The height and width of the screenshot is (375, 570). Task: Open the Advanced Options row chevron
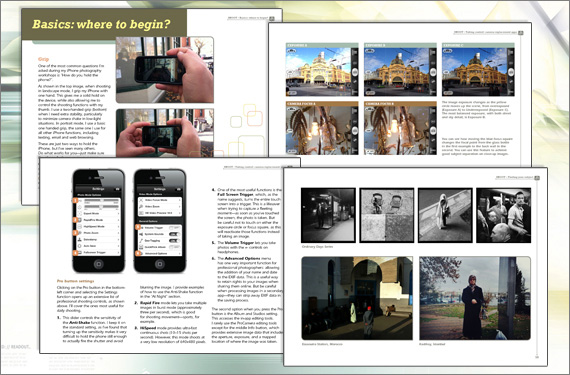[x=180, y=254]
